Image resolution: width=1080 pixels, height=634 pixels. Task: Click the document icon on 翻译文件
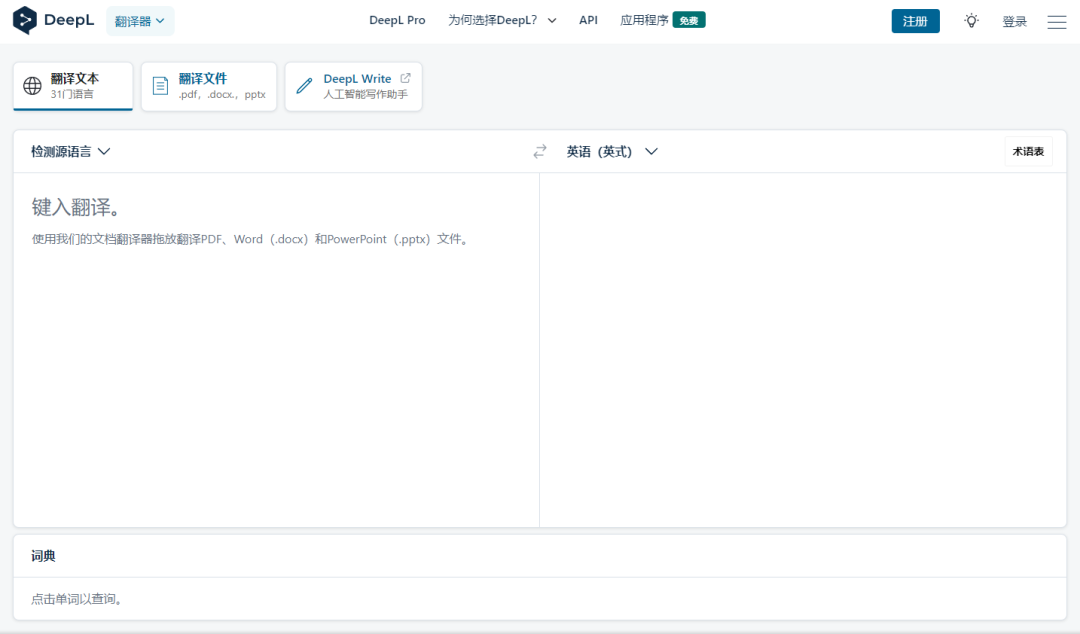pyautogui.click(x=160, y=86)
